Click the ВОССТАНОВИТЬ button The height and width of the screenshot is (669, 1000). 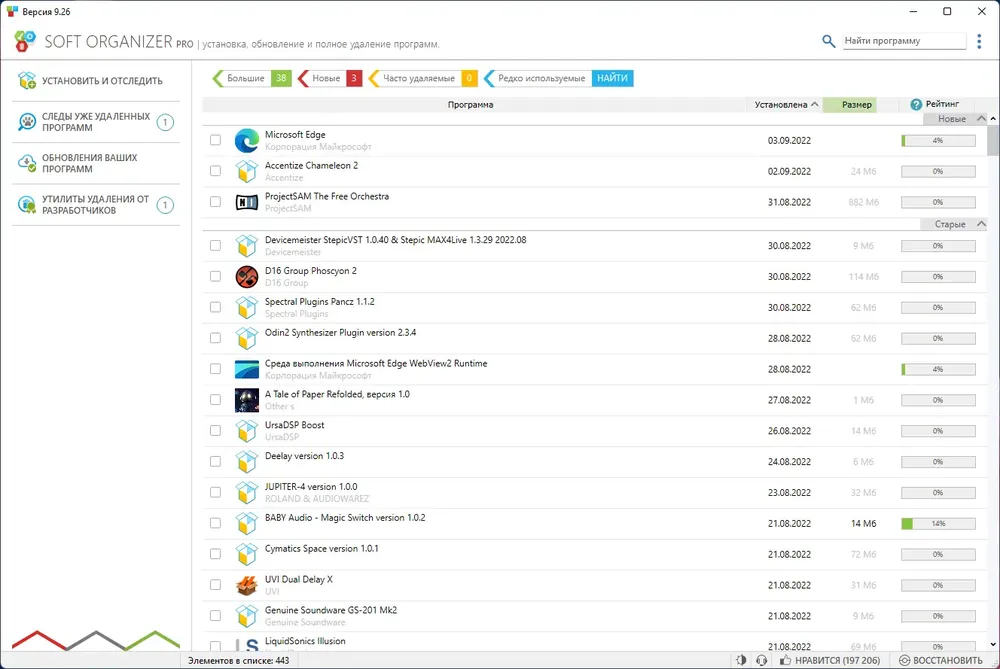pos(941,660)
